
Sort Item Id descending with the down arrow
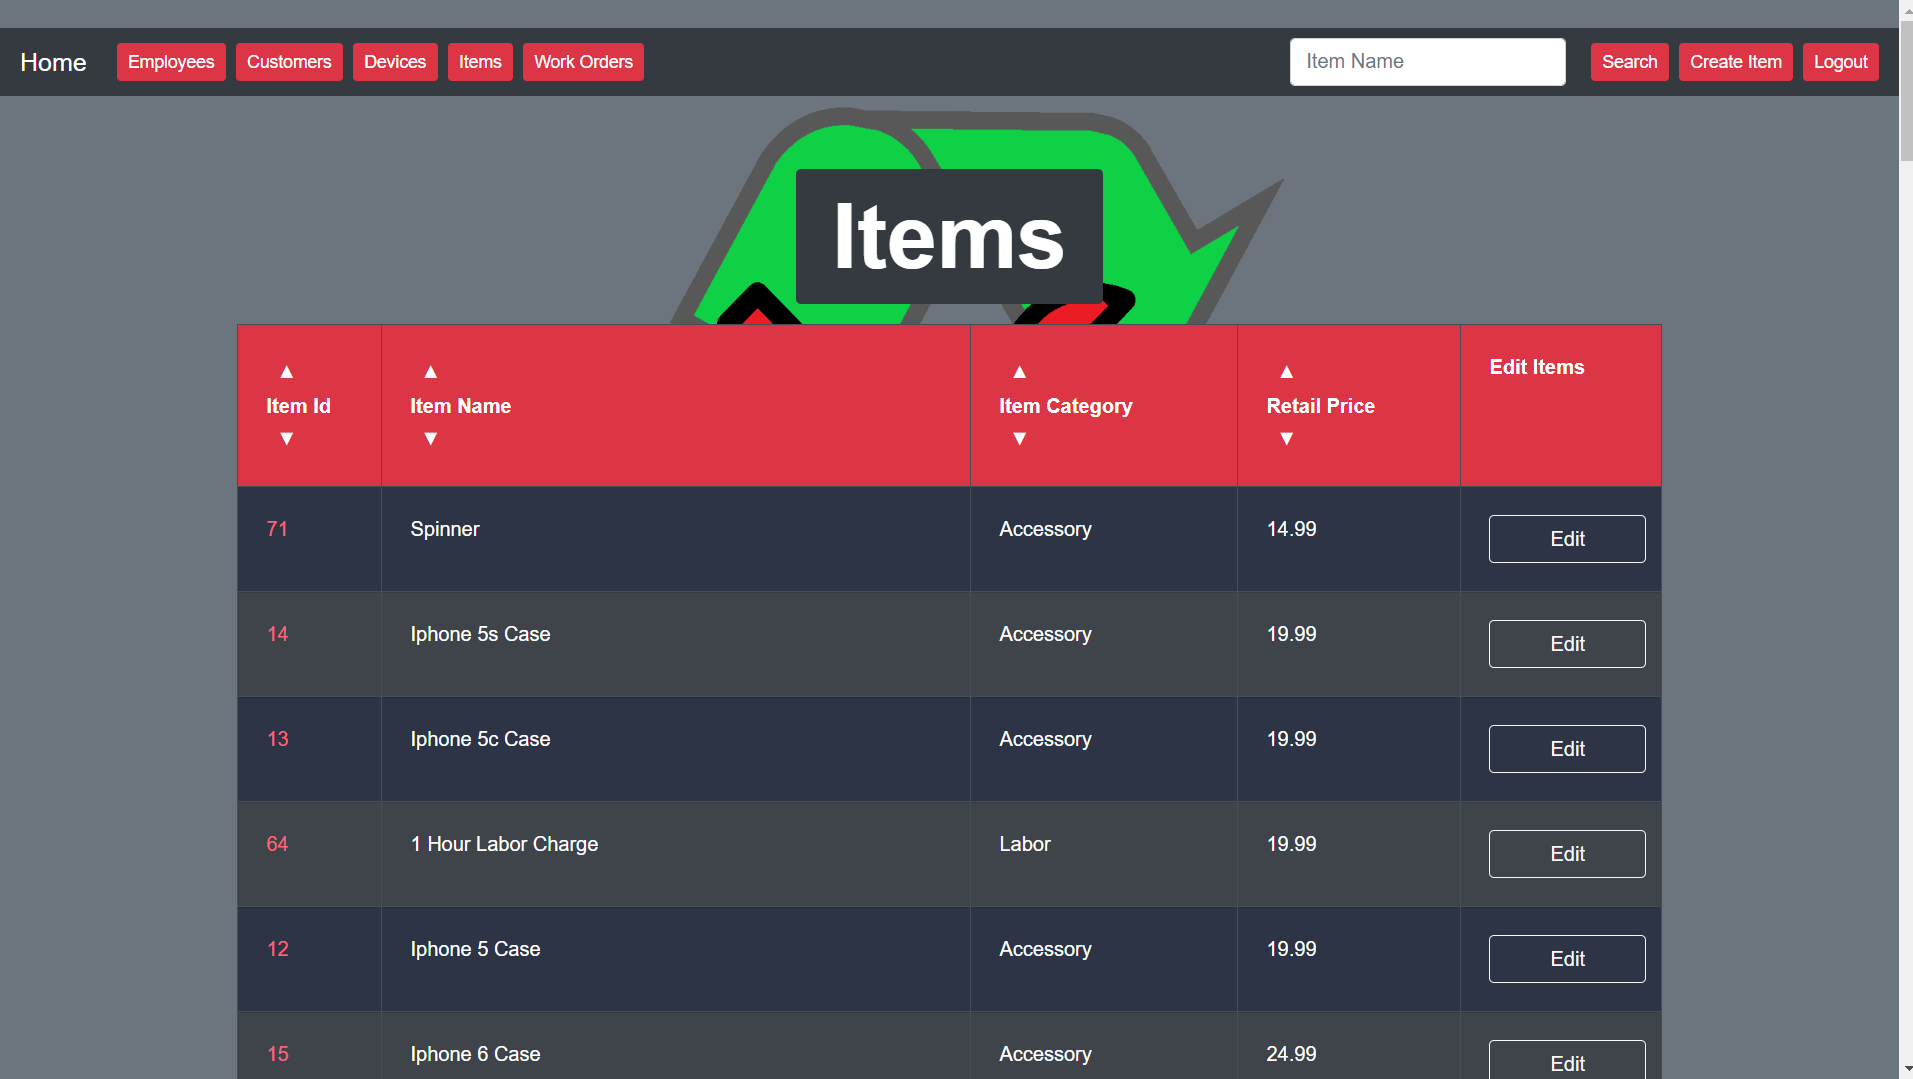(287, 439)
